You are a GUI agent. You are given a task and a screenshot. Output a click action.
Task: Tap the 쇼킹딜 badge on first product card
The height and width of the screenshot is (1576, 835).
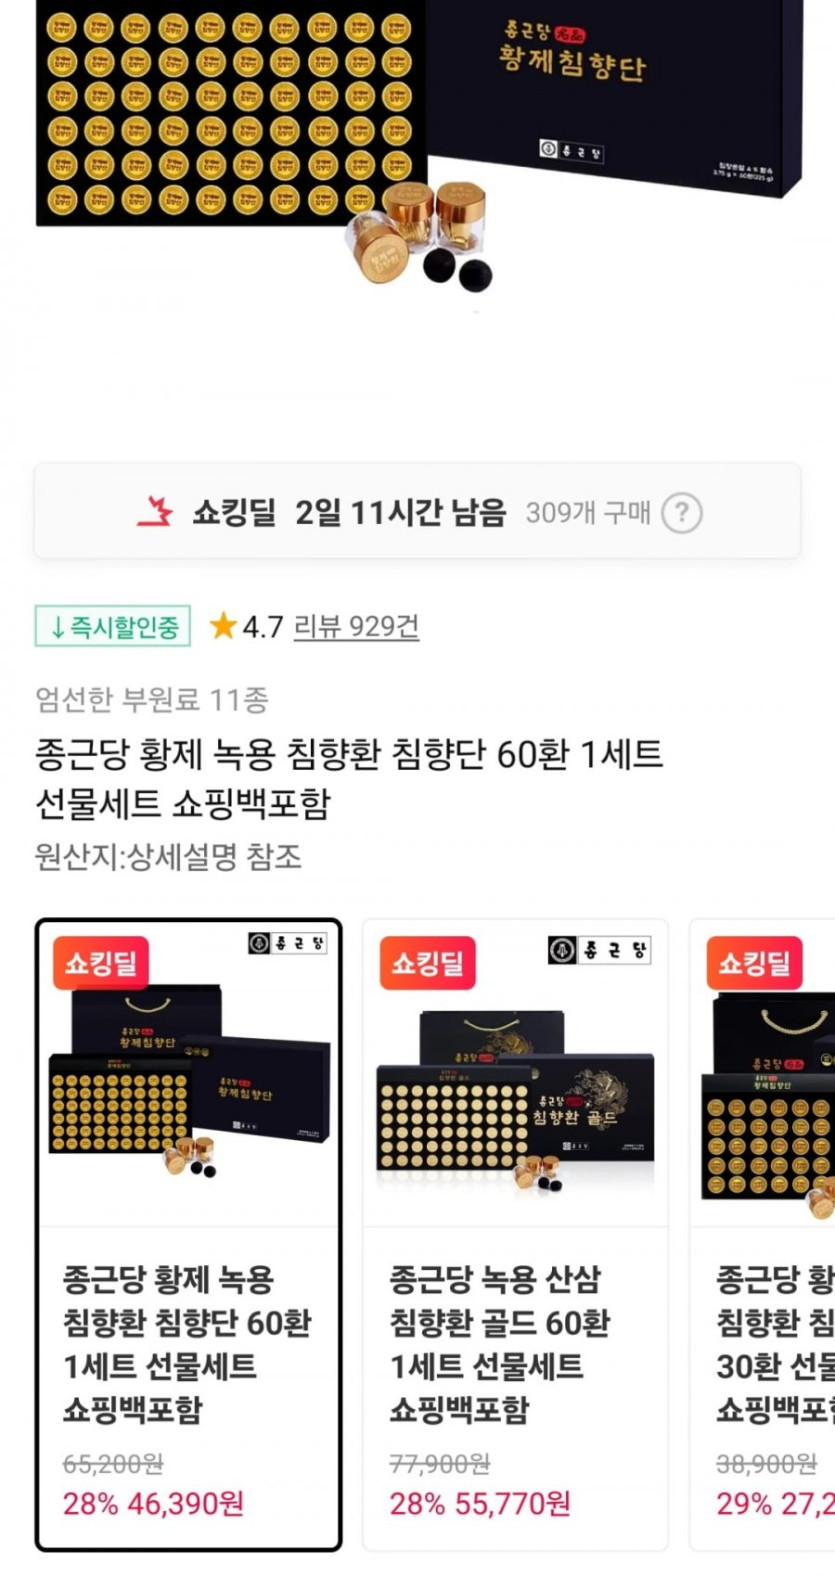[x=101, y=963]
